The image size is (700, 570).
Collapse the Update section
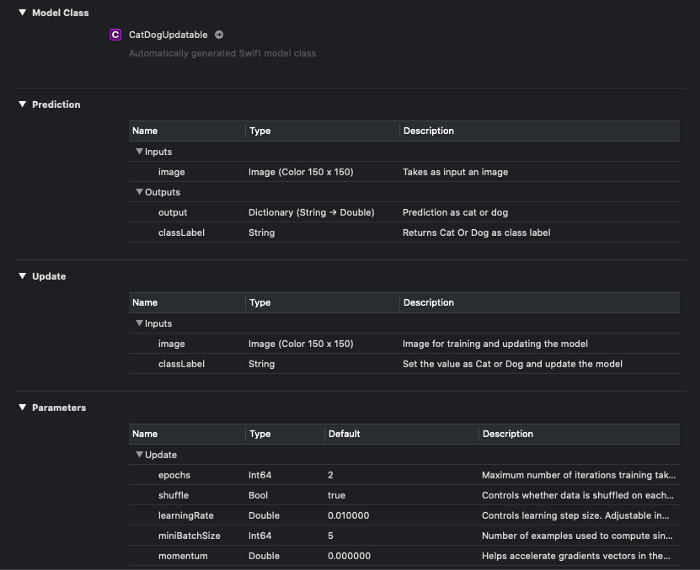click(x=22, y=276)
